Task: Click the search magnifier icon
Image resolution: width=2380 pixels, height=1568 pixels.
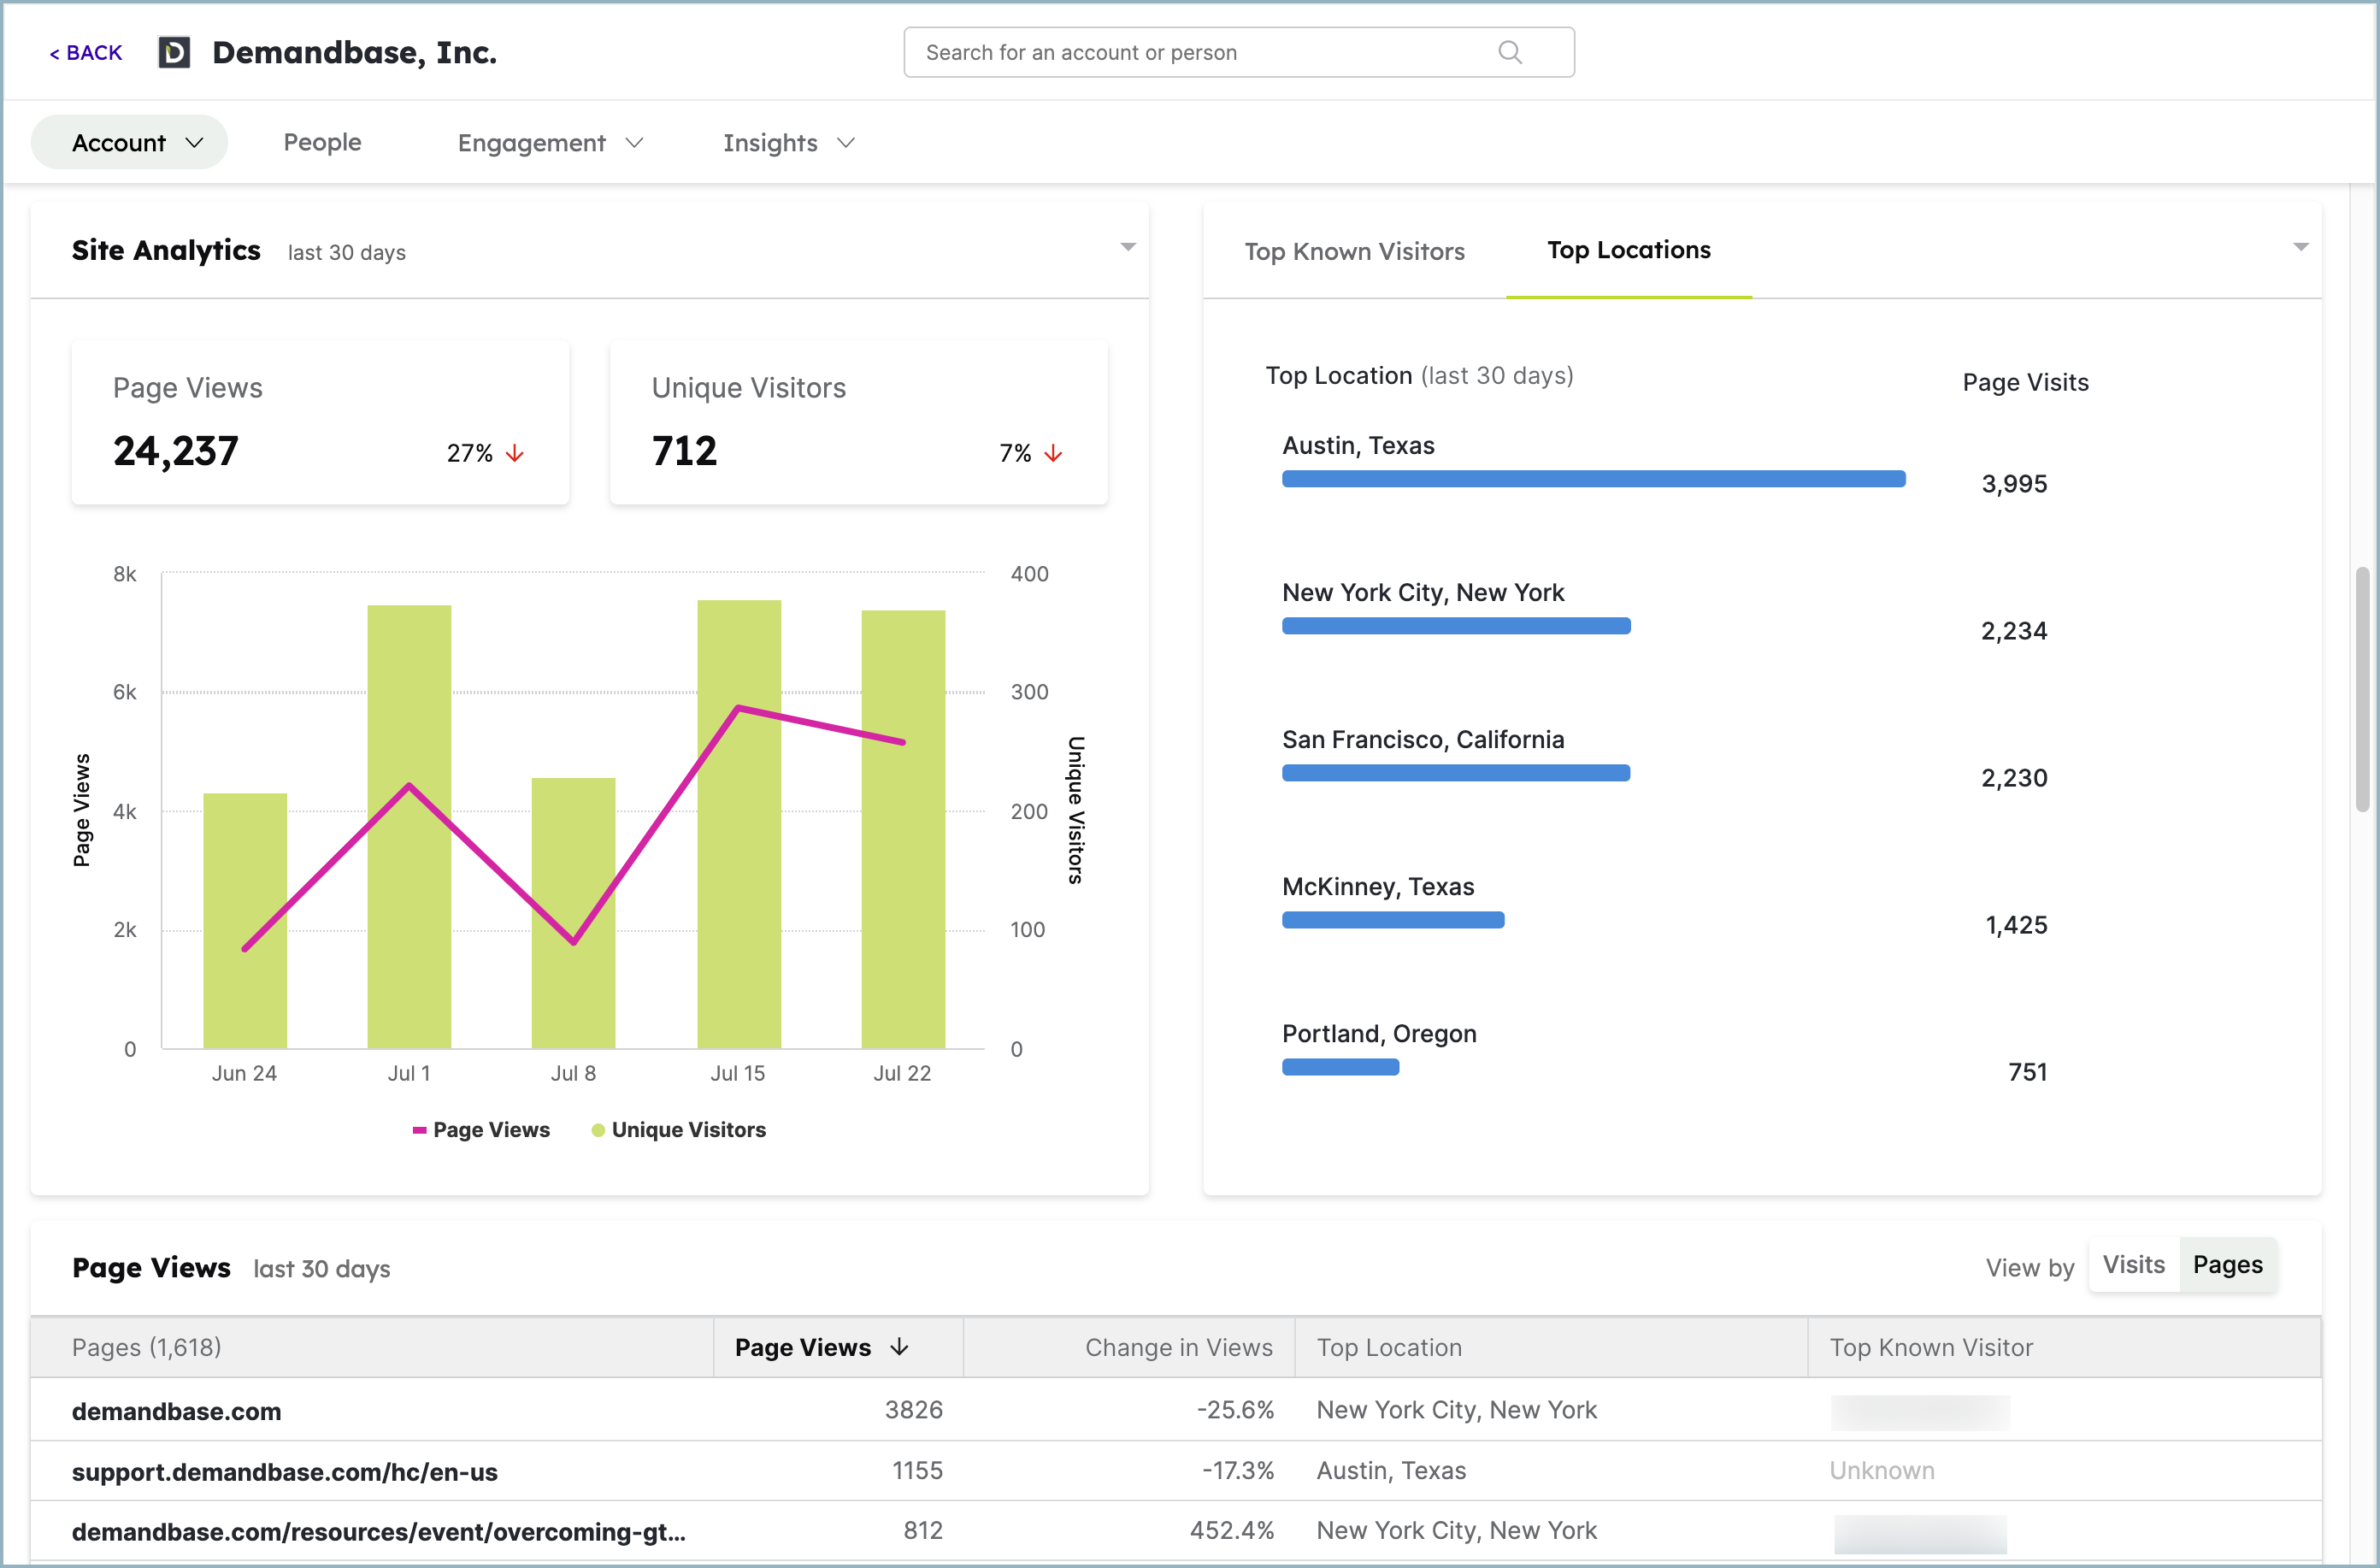Action: coord(1510,52)
